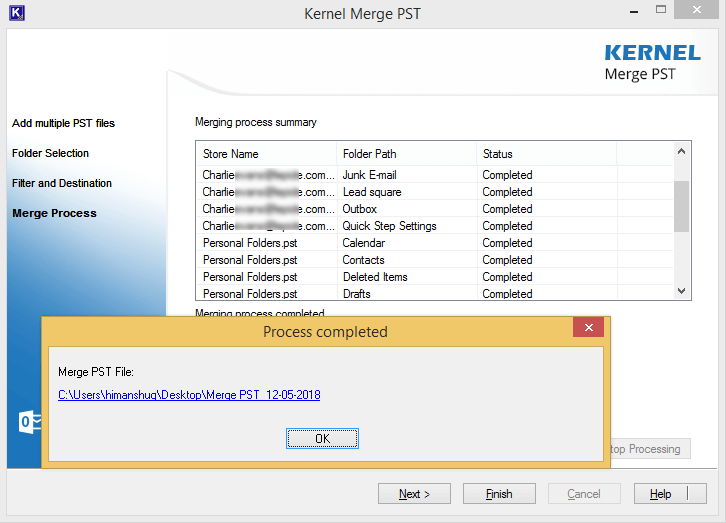Click OK in Process completed dialog
The height and width of the screenshot is (523, 726).
coord(322,438)
